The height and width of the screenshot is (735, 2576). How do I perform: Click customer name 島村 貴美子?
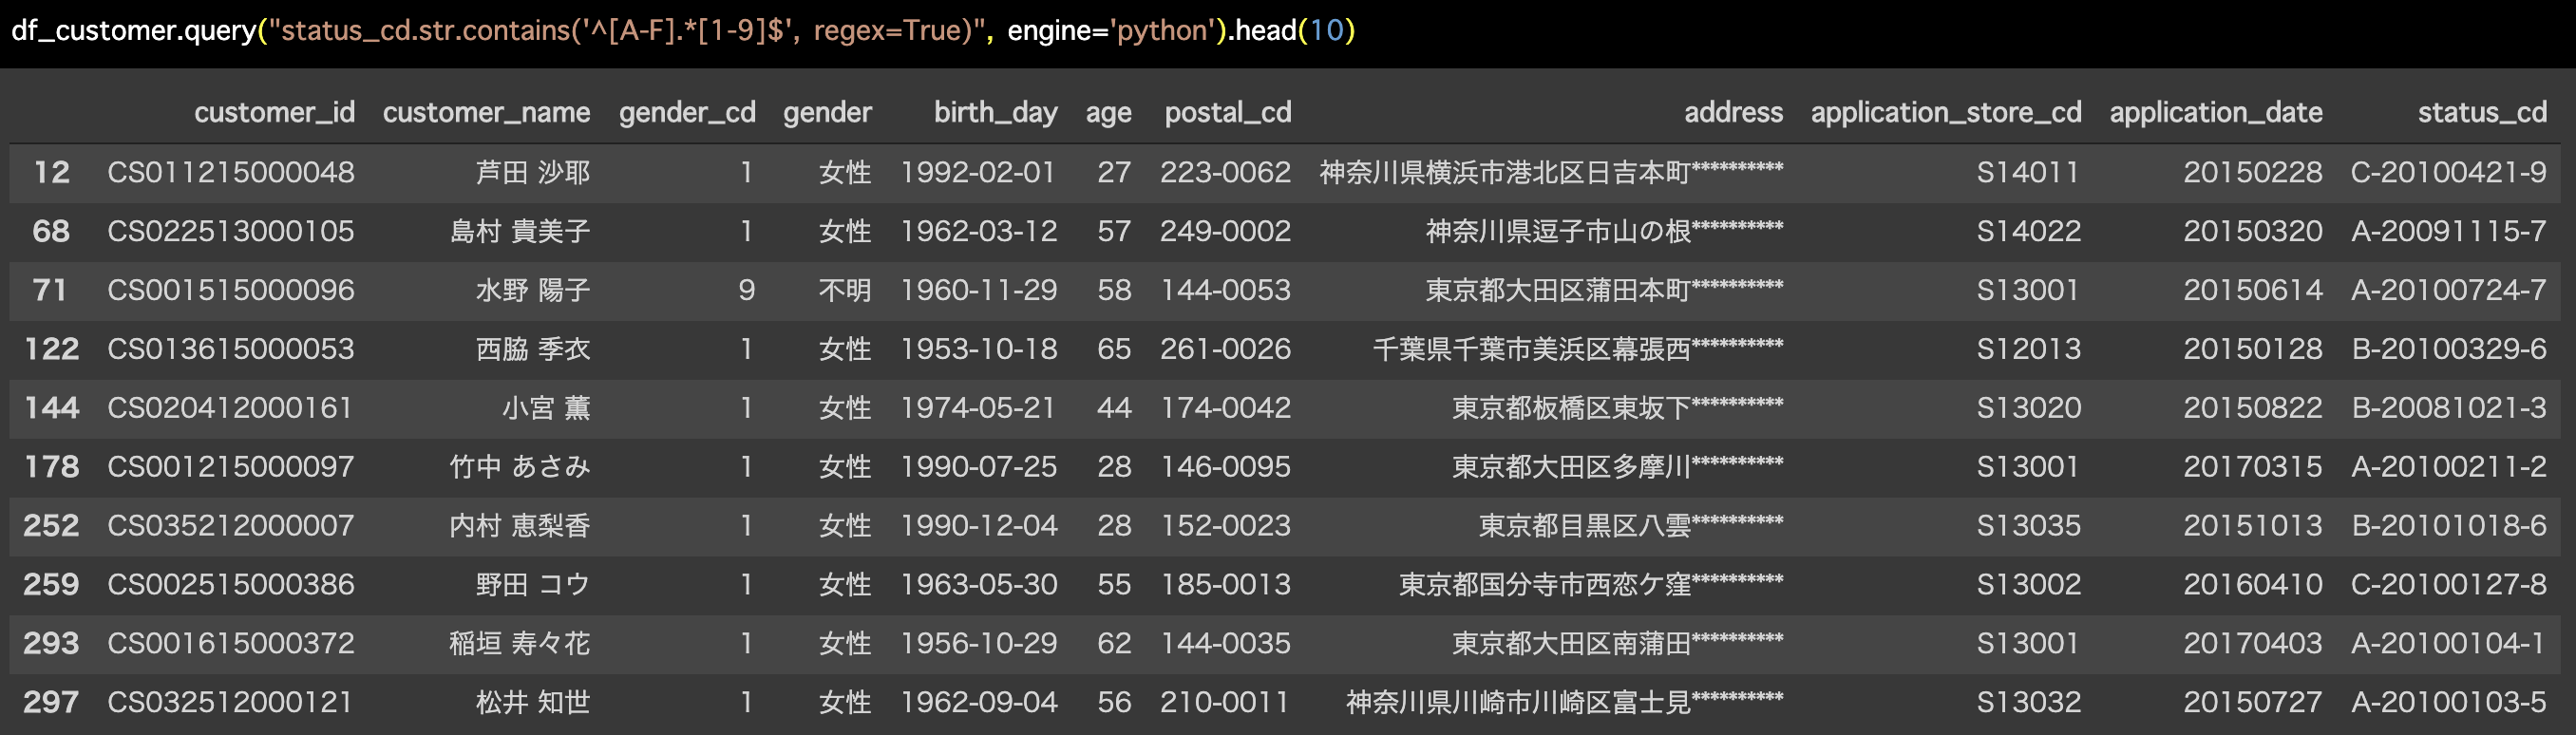click(520, 231)
